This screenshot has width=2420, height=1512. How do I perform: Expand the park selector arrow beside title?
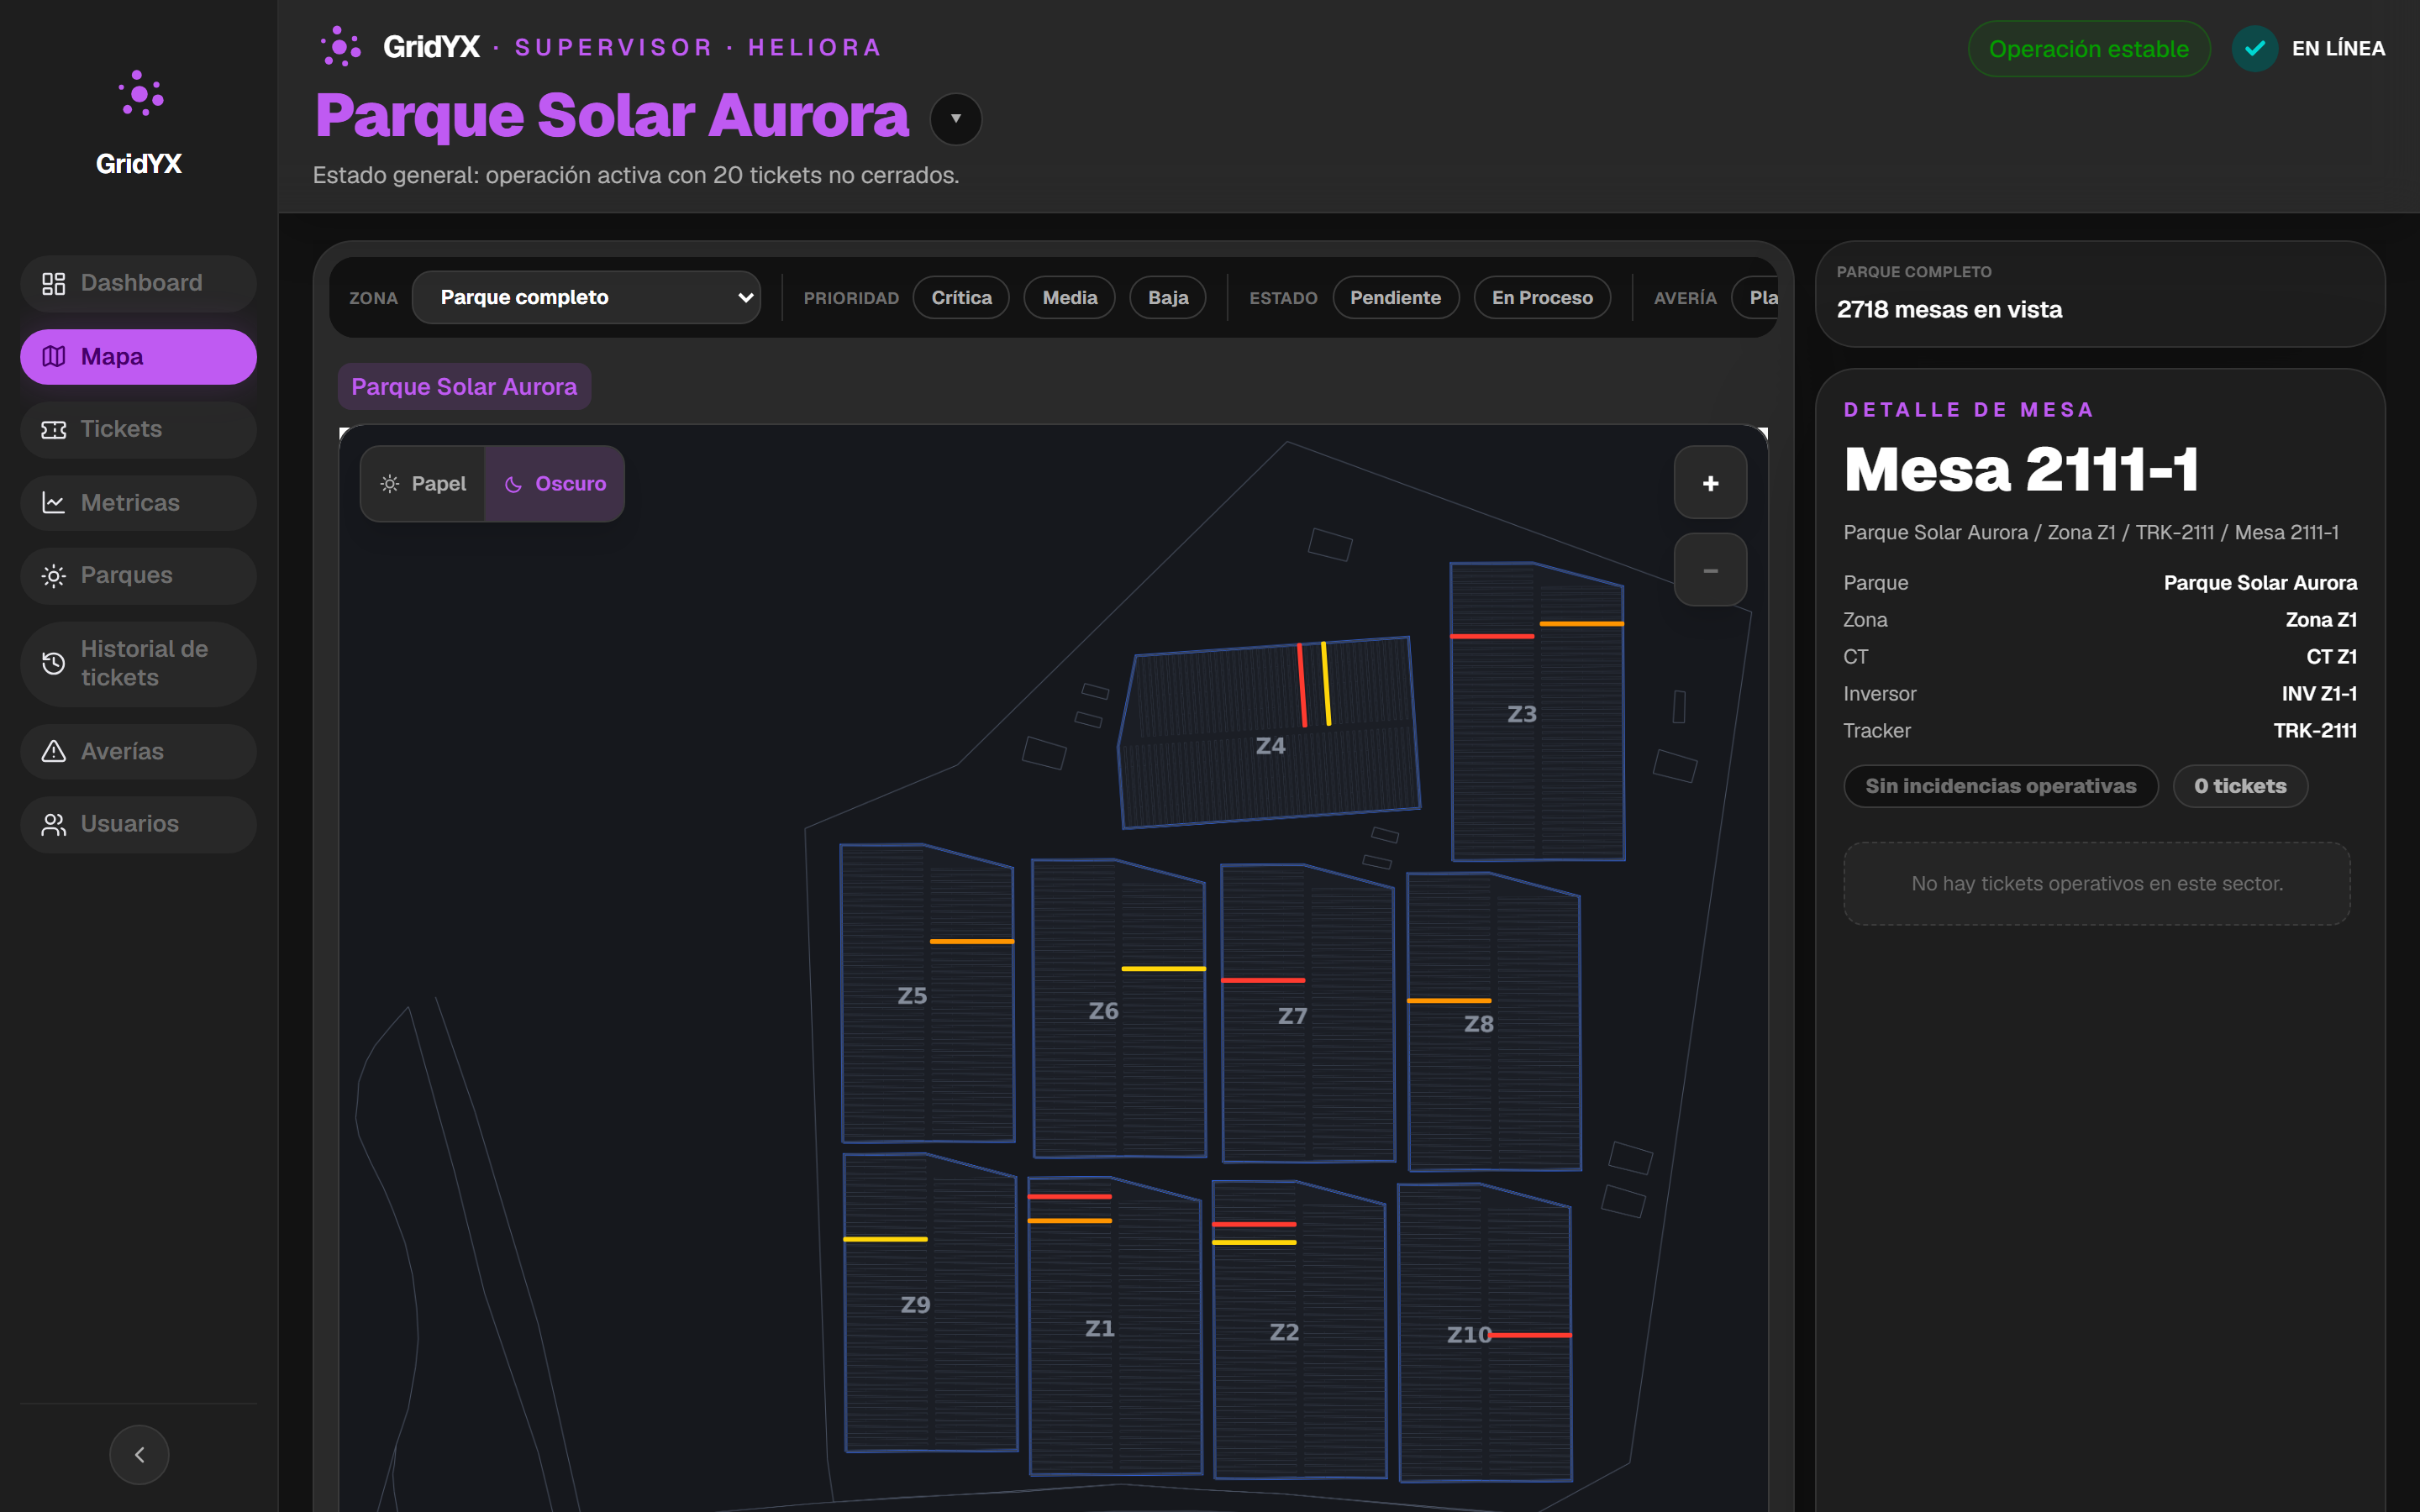955,119
